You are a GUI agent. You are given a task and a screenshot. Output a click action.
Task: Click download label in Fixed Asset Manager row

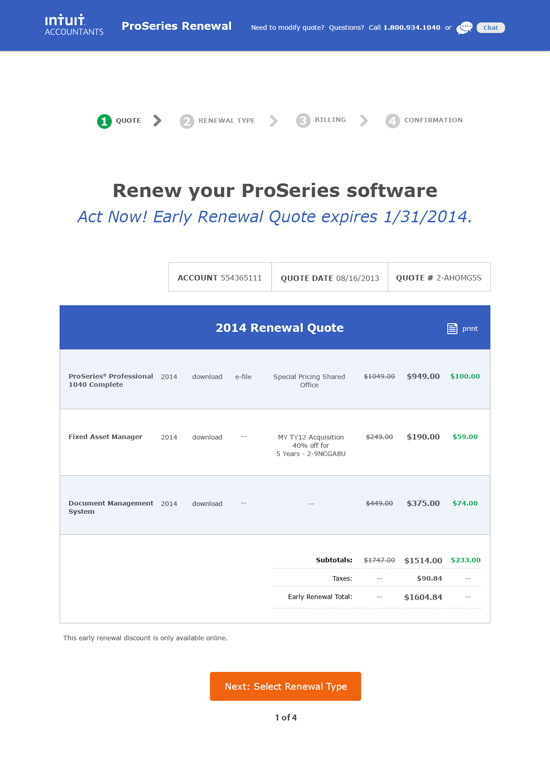point(207,437)
